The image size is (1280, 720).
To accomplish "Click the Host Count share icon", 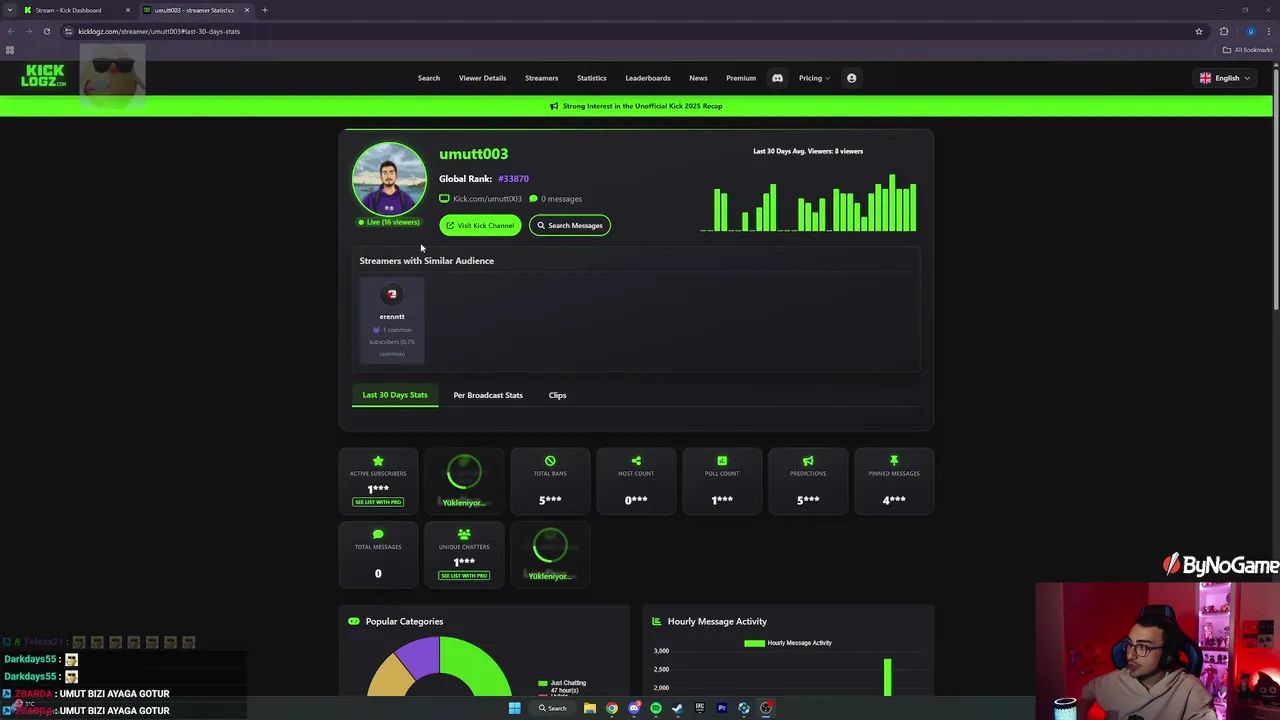I will (x=636, y=461).
